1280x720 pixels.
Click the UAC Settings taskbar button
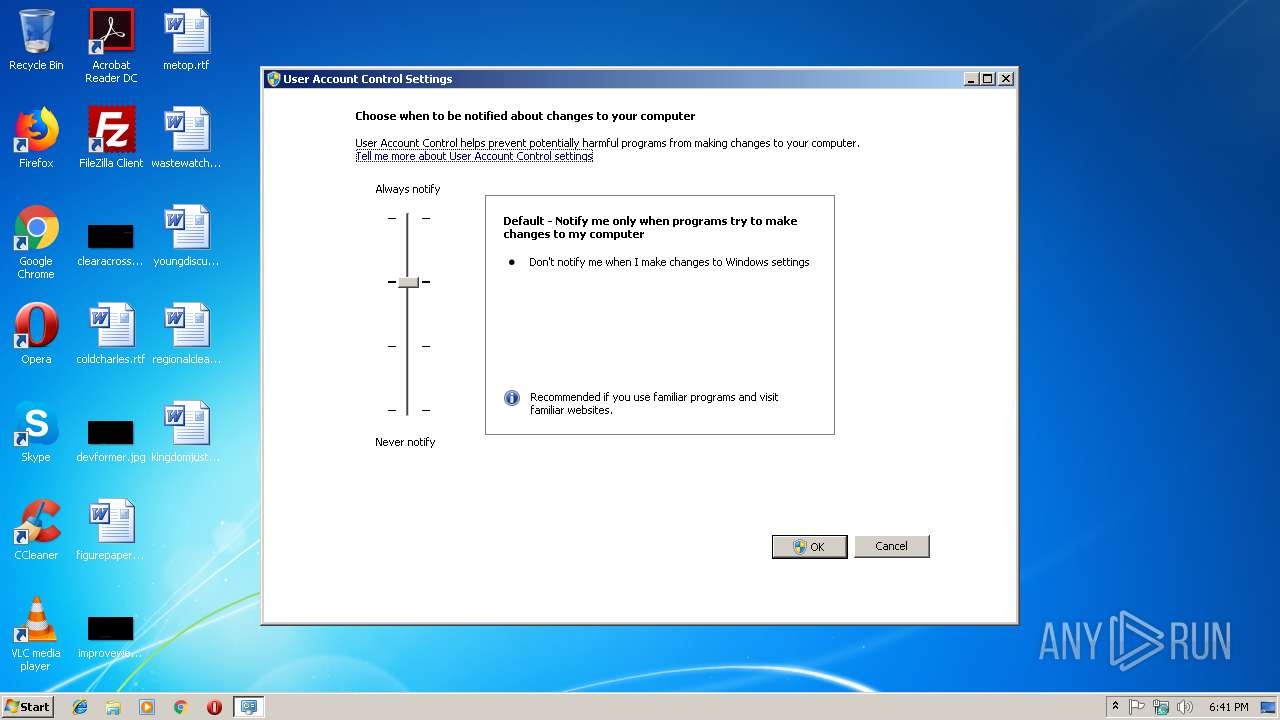249,707
